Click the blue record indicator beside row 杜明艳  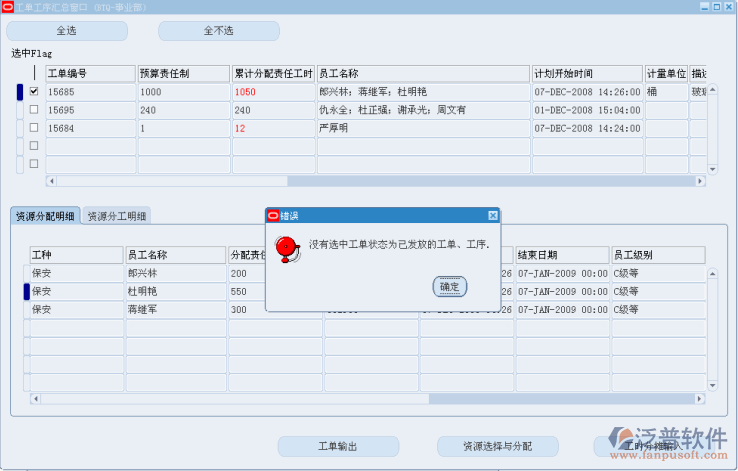(x=27, y=291)
